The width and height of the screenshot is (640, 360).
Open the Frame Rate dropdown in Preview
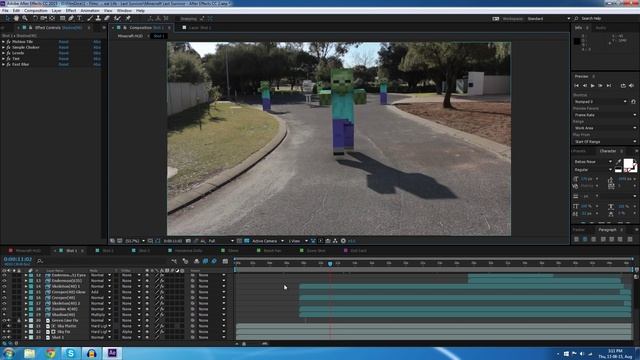(605, 115)
